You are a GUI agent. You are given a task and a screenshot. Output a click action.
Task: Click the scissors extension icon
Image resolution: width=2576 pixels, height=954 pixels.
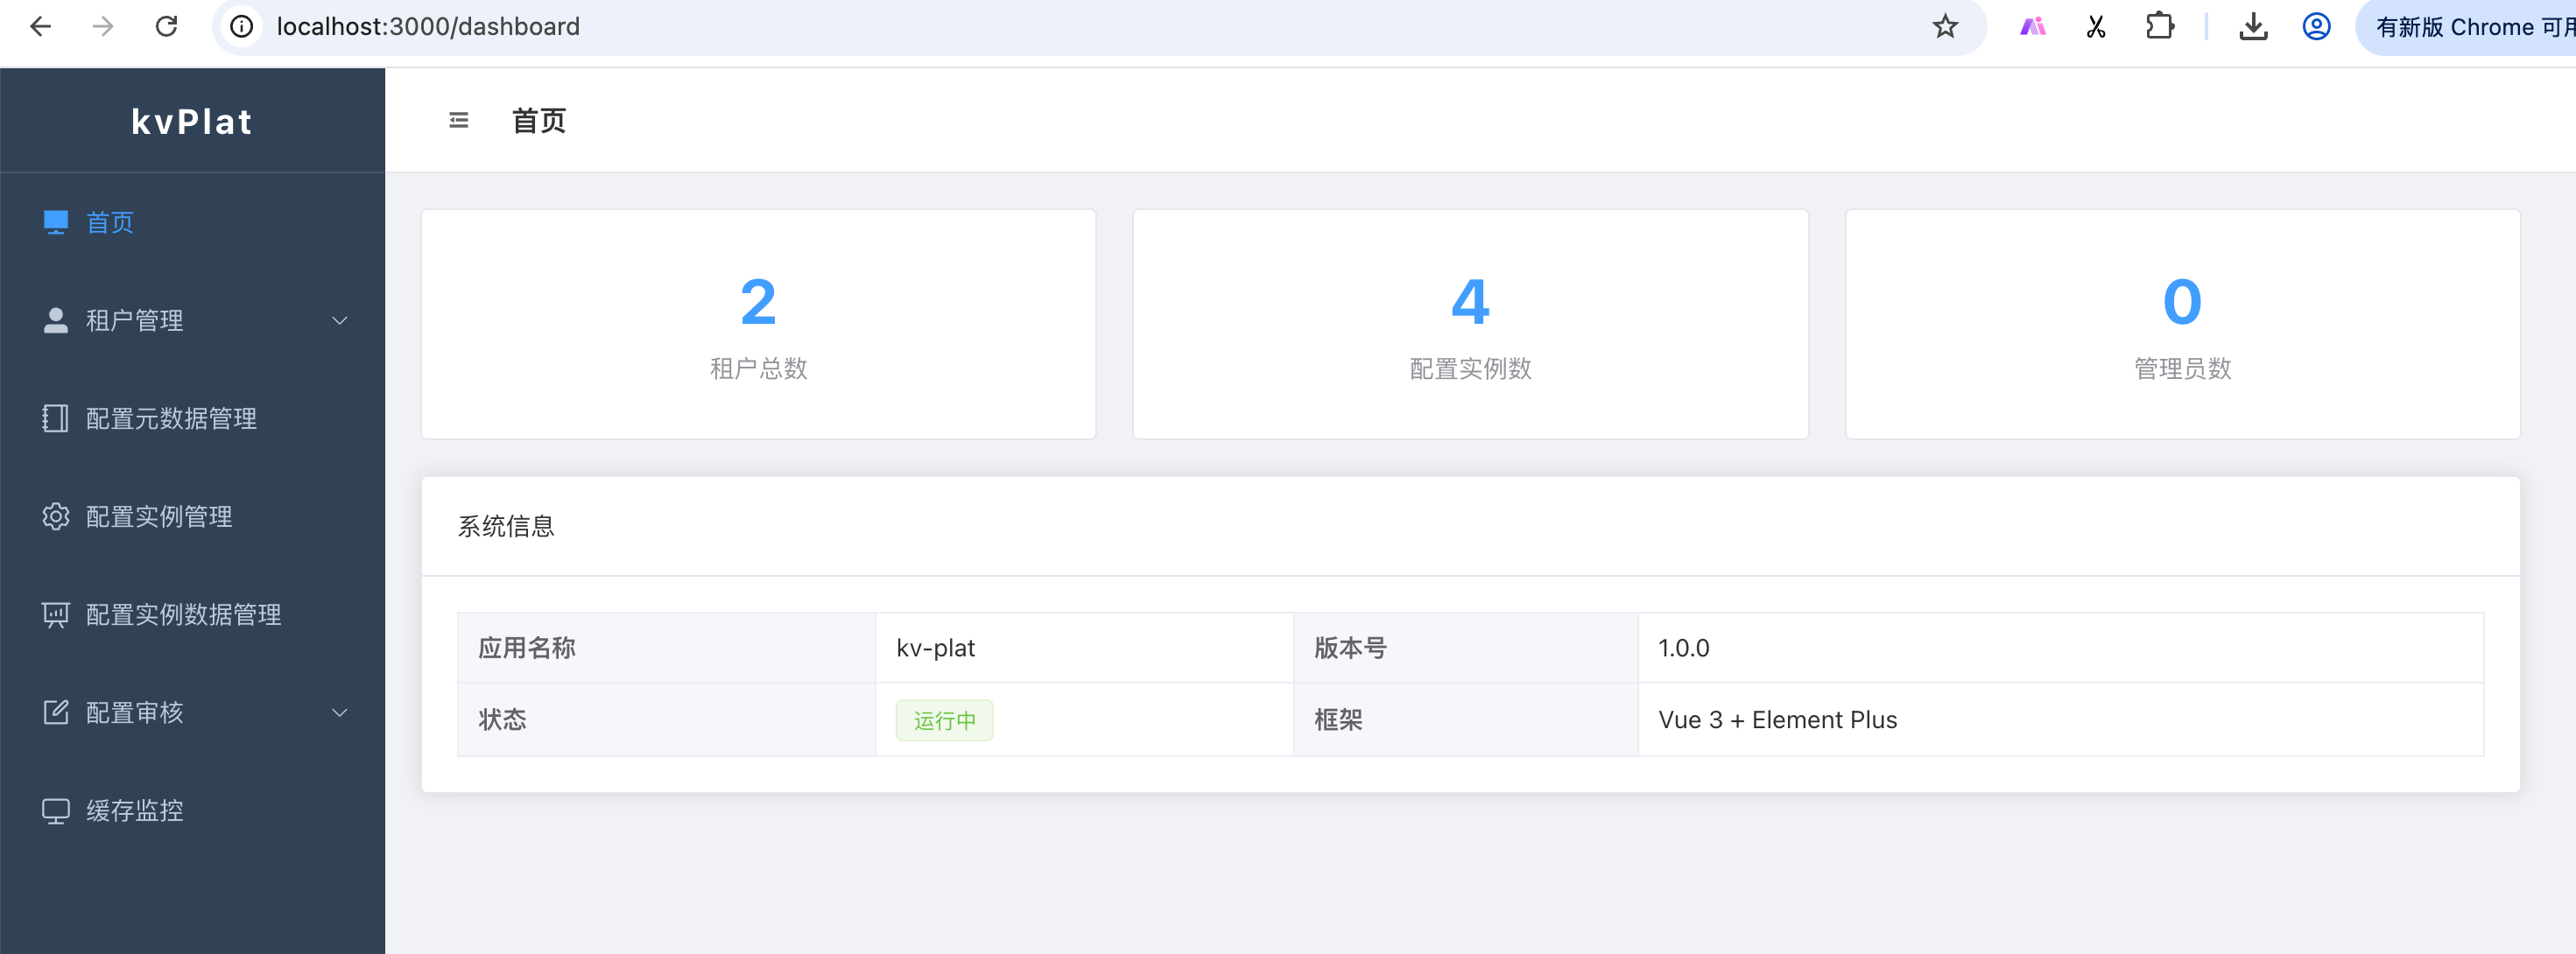[2096, 27]
